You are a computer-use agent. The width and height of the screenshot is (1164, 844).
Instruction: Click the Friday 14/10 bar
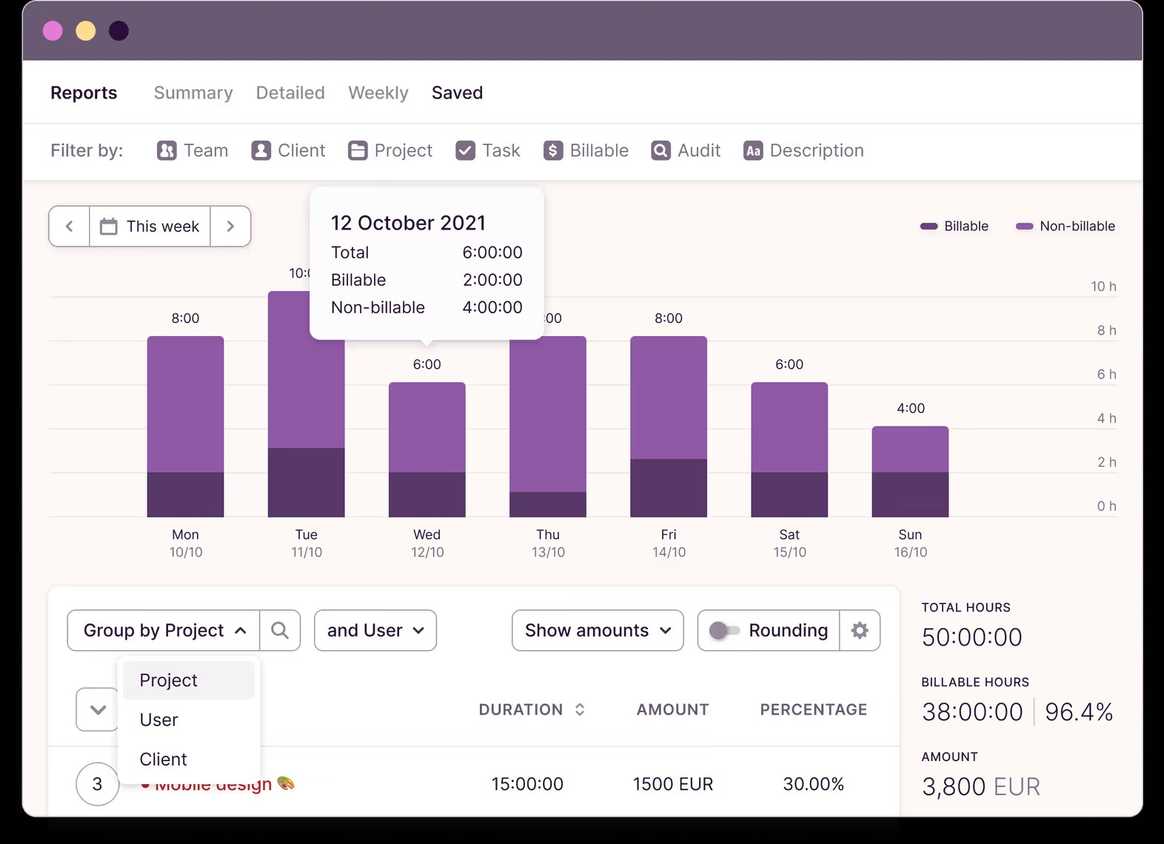pos(669,427)
